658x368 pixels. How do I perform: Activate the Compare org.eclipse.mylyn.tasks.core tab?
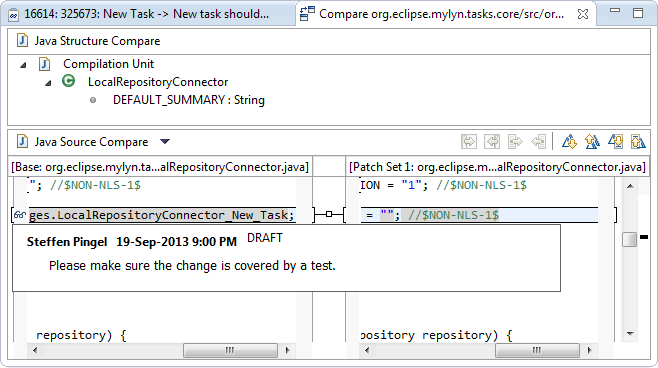pyautogui.click(x=441, y=14)
